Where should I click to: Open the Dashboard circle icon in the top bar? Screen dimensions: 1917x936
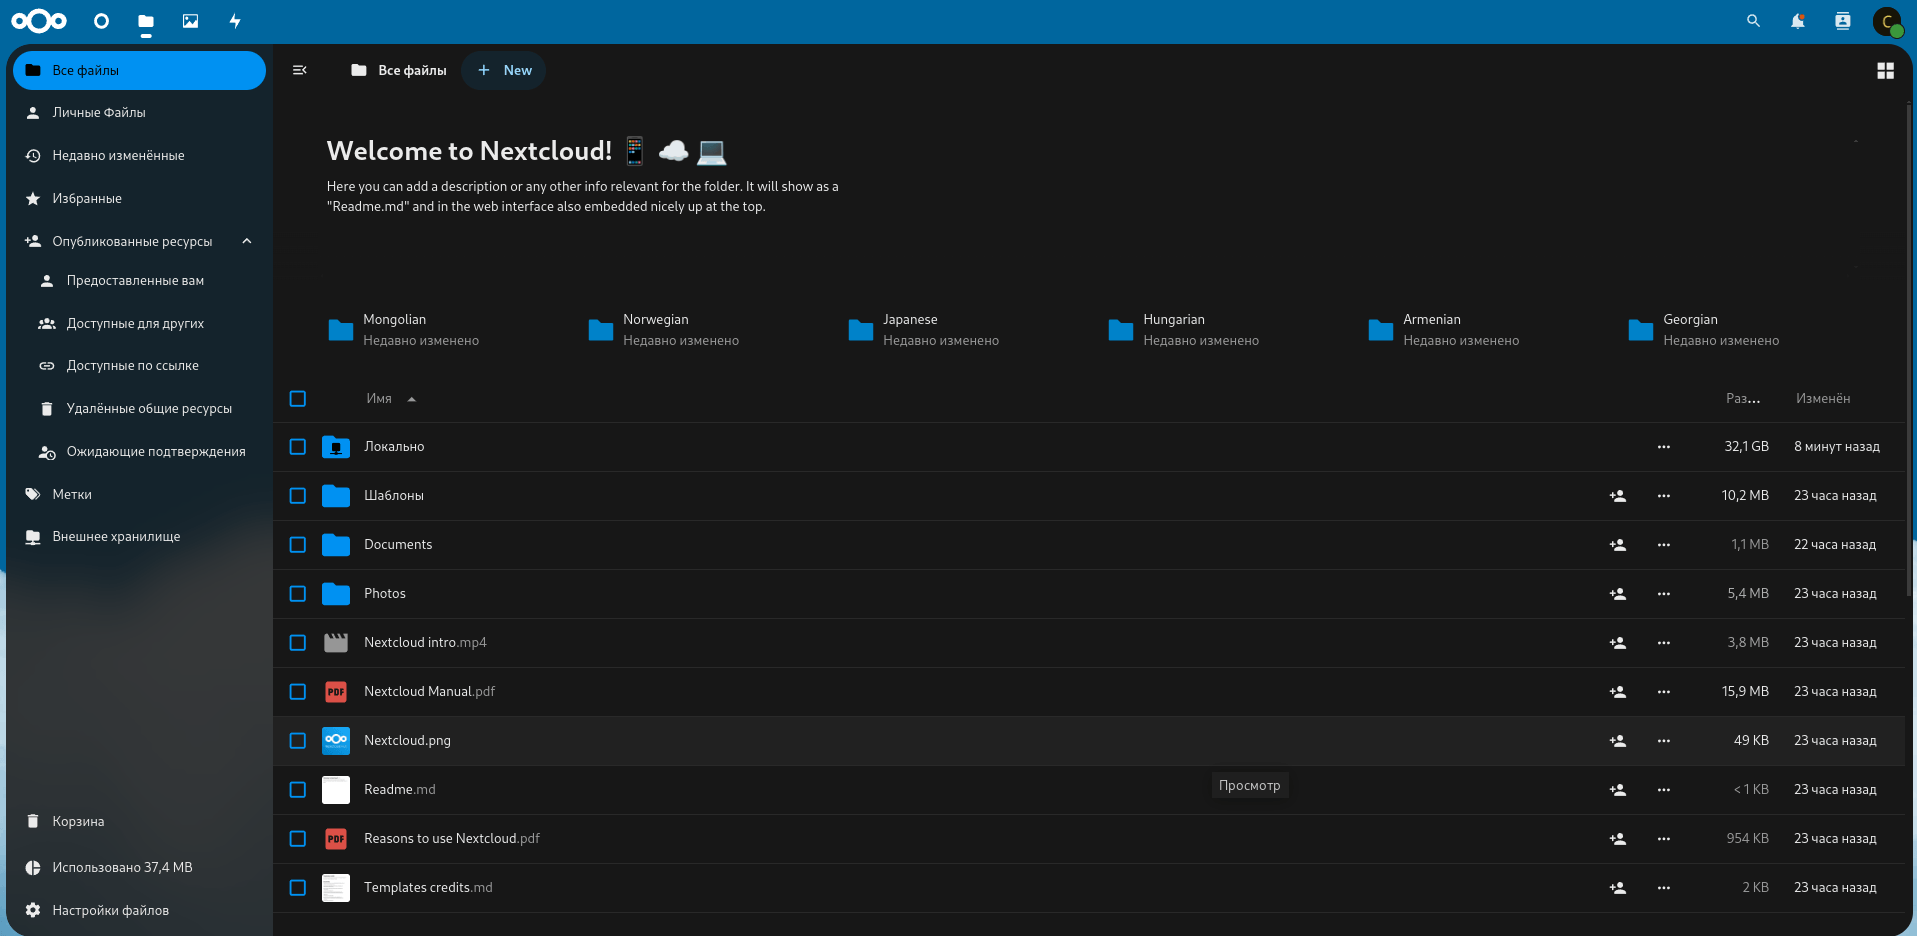pyautogui.click(x=101, y=21)
